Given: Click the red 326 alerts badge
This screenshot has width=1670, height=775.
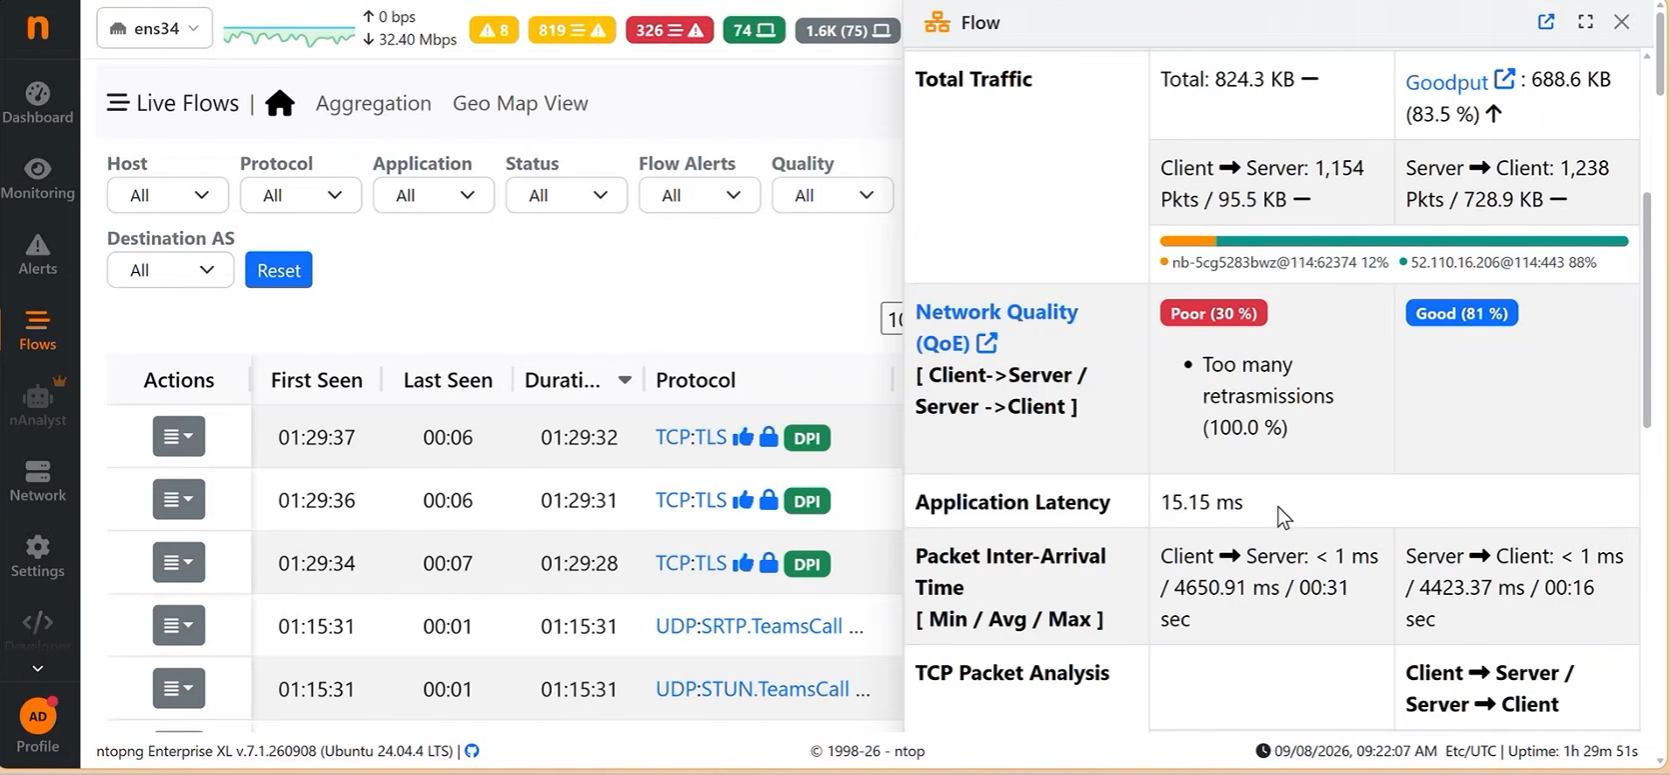Looking at the screenshot, I should pos(670,30).
